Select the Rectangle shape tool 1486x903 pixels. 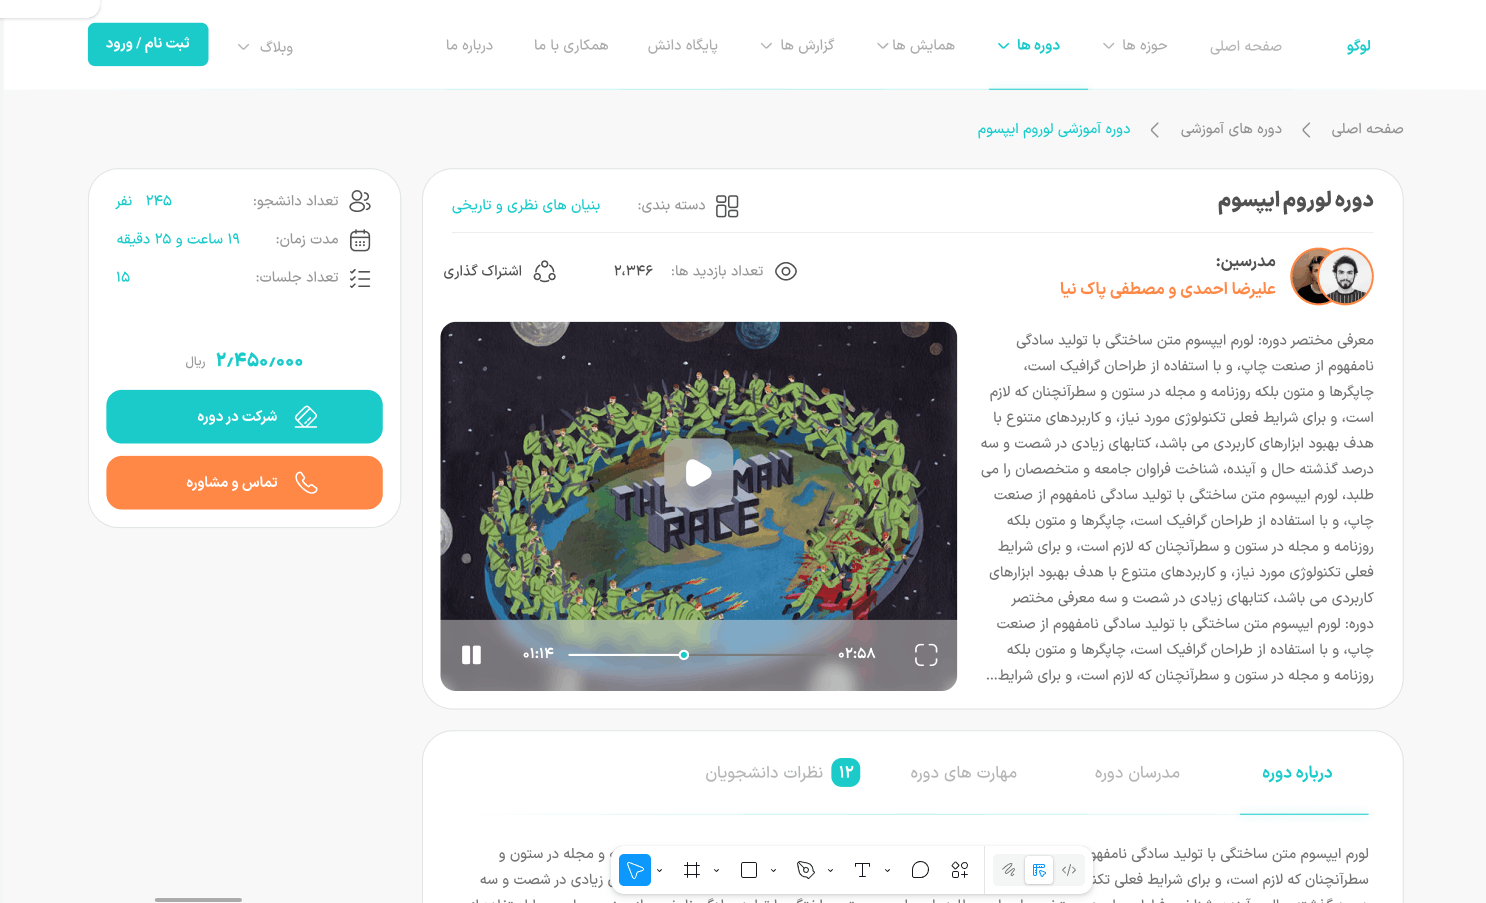point(749,870)
